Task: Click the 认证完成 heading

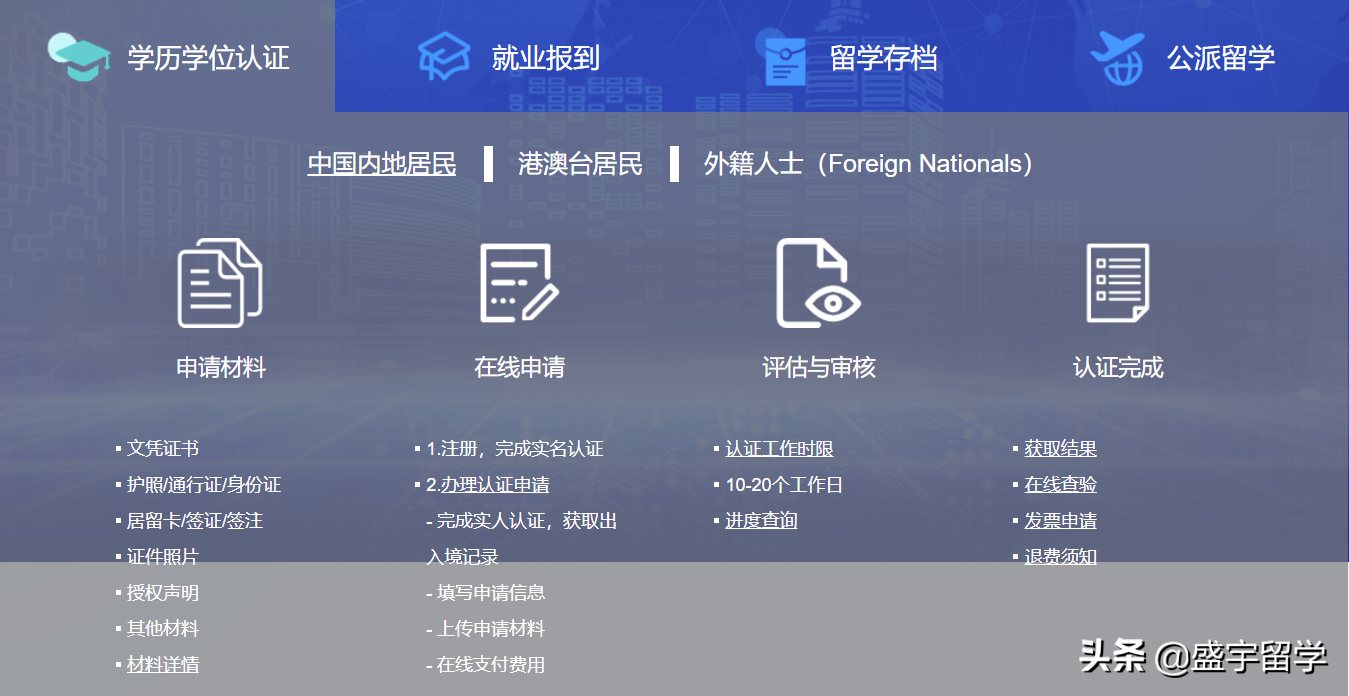Action: click(x=1118, y=368)
